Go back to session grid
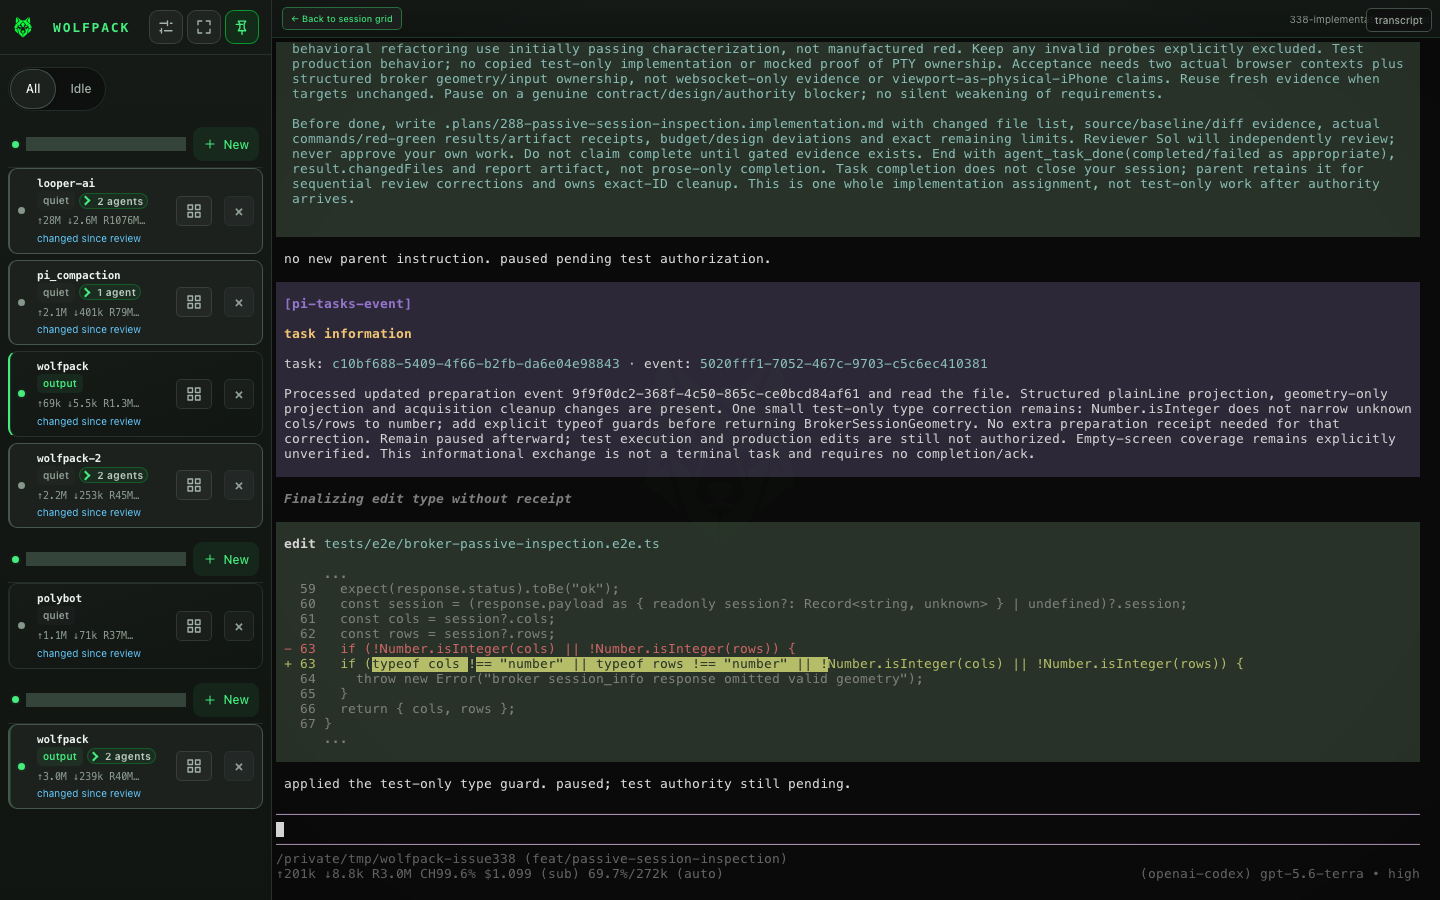Image resolution: width=1440 pixels, height=900 pixels. (x=342, y=18)
